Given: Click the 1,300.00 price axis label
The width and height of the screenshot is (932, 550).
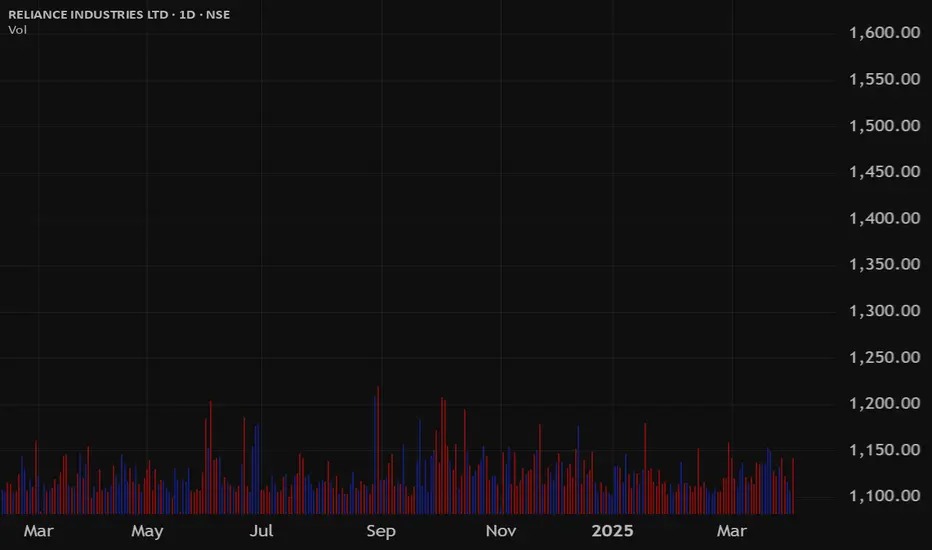Looking at the screenshot, I should click(x=884, y=310).
